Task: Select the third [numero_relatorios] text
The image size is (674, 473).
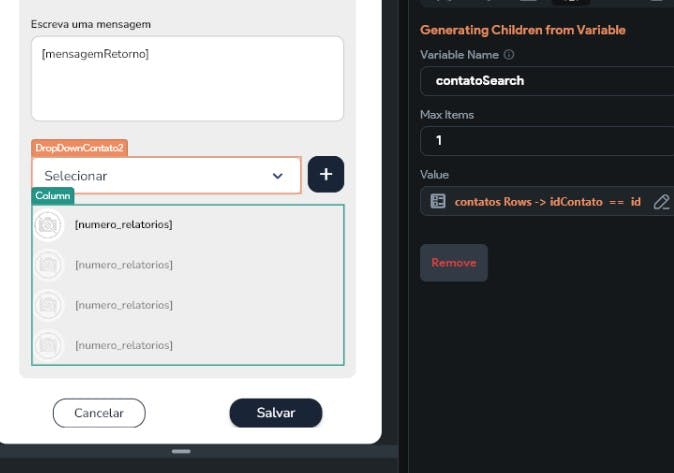Action: 123,305
